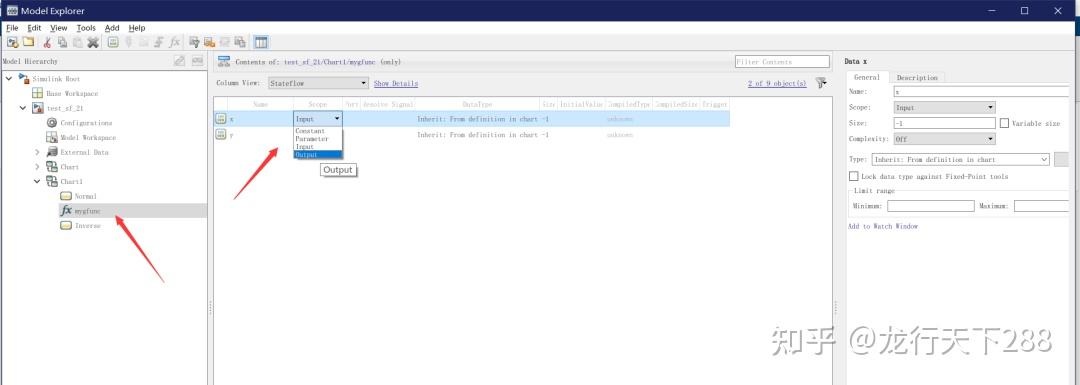The width and height of the screenshot is (1080, 385).
Task: Open the Complexity dropdown
Action: point(944,139)
